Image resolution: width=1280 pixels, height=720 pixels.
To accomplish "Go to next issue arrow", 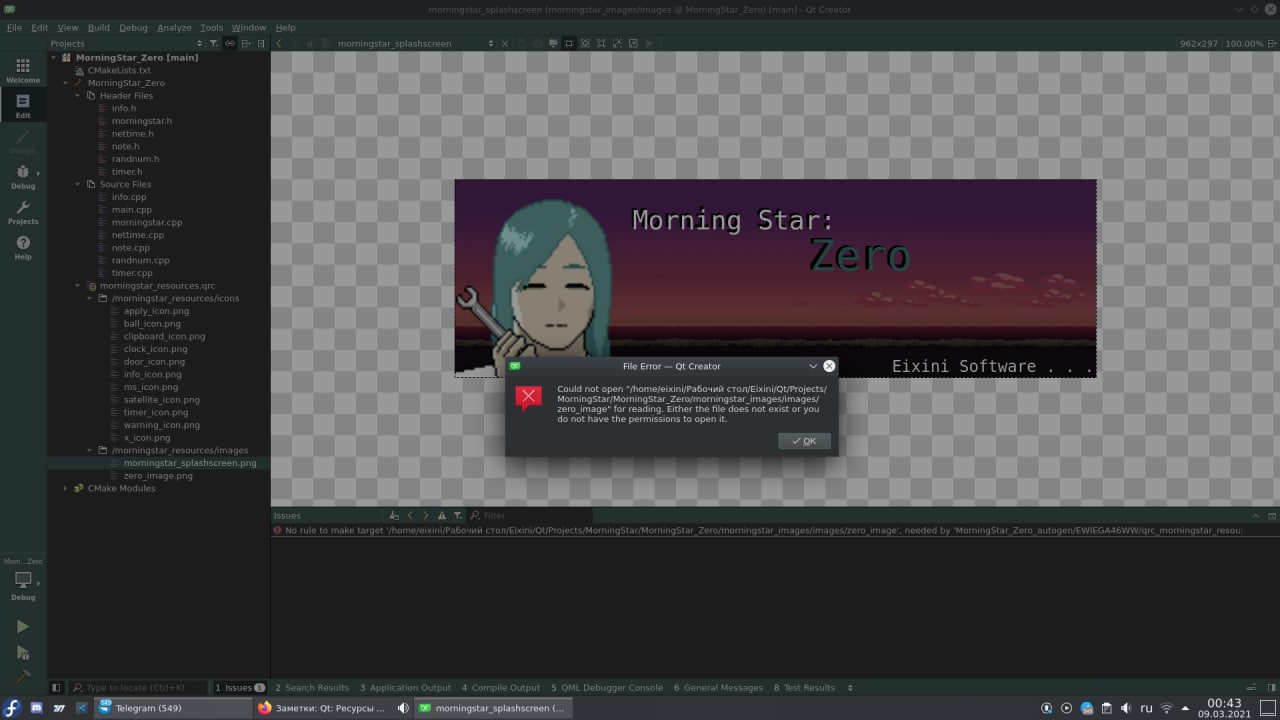I will pos(426,515).
